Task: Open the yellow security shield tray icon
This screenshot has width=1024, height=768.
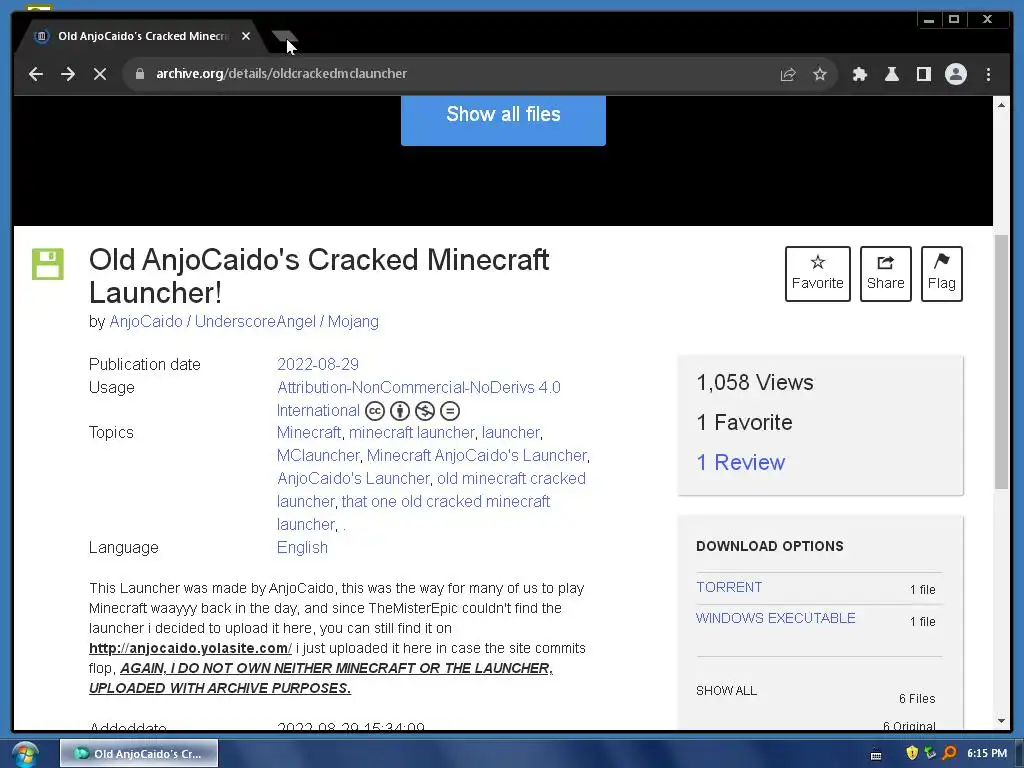Action: 912,753
